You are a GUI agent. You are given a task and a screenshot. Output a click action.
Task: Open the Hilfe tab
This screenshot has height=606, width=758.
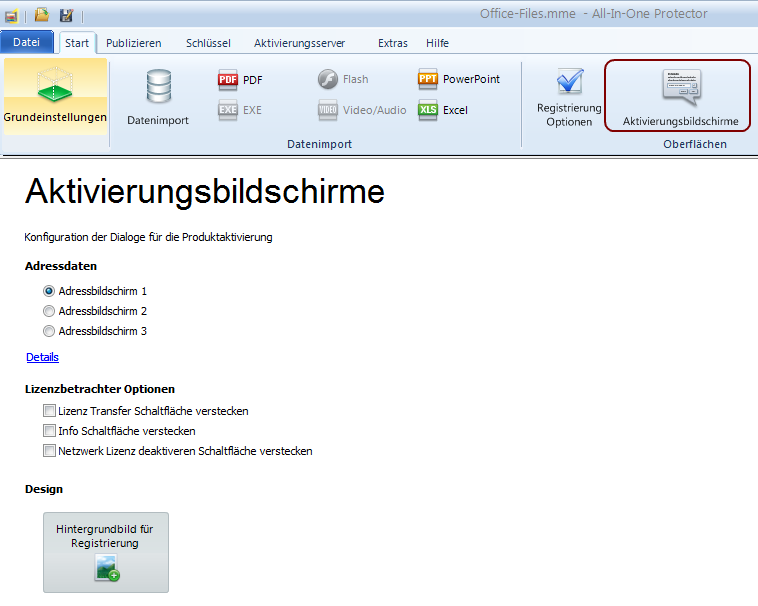click(x=437, y=43)
